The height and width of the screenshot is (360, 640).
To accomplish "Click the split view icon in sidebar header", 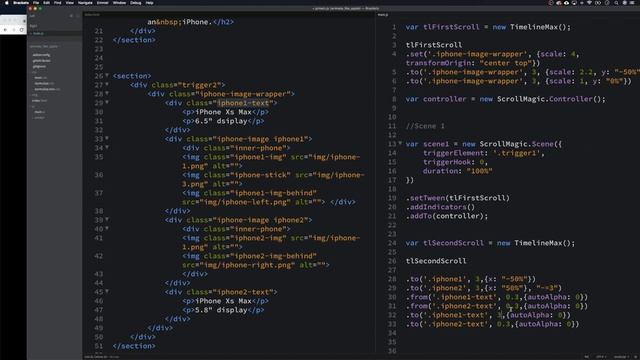I will click(x=78, y=16).
